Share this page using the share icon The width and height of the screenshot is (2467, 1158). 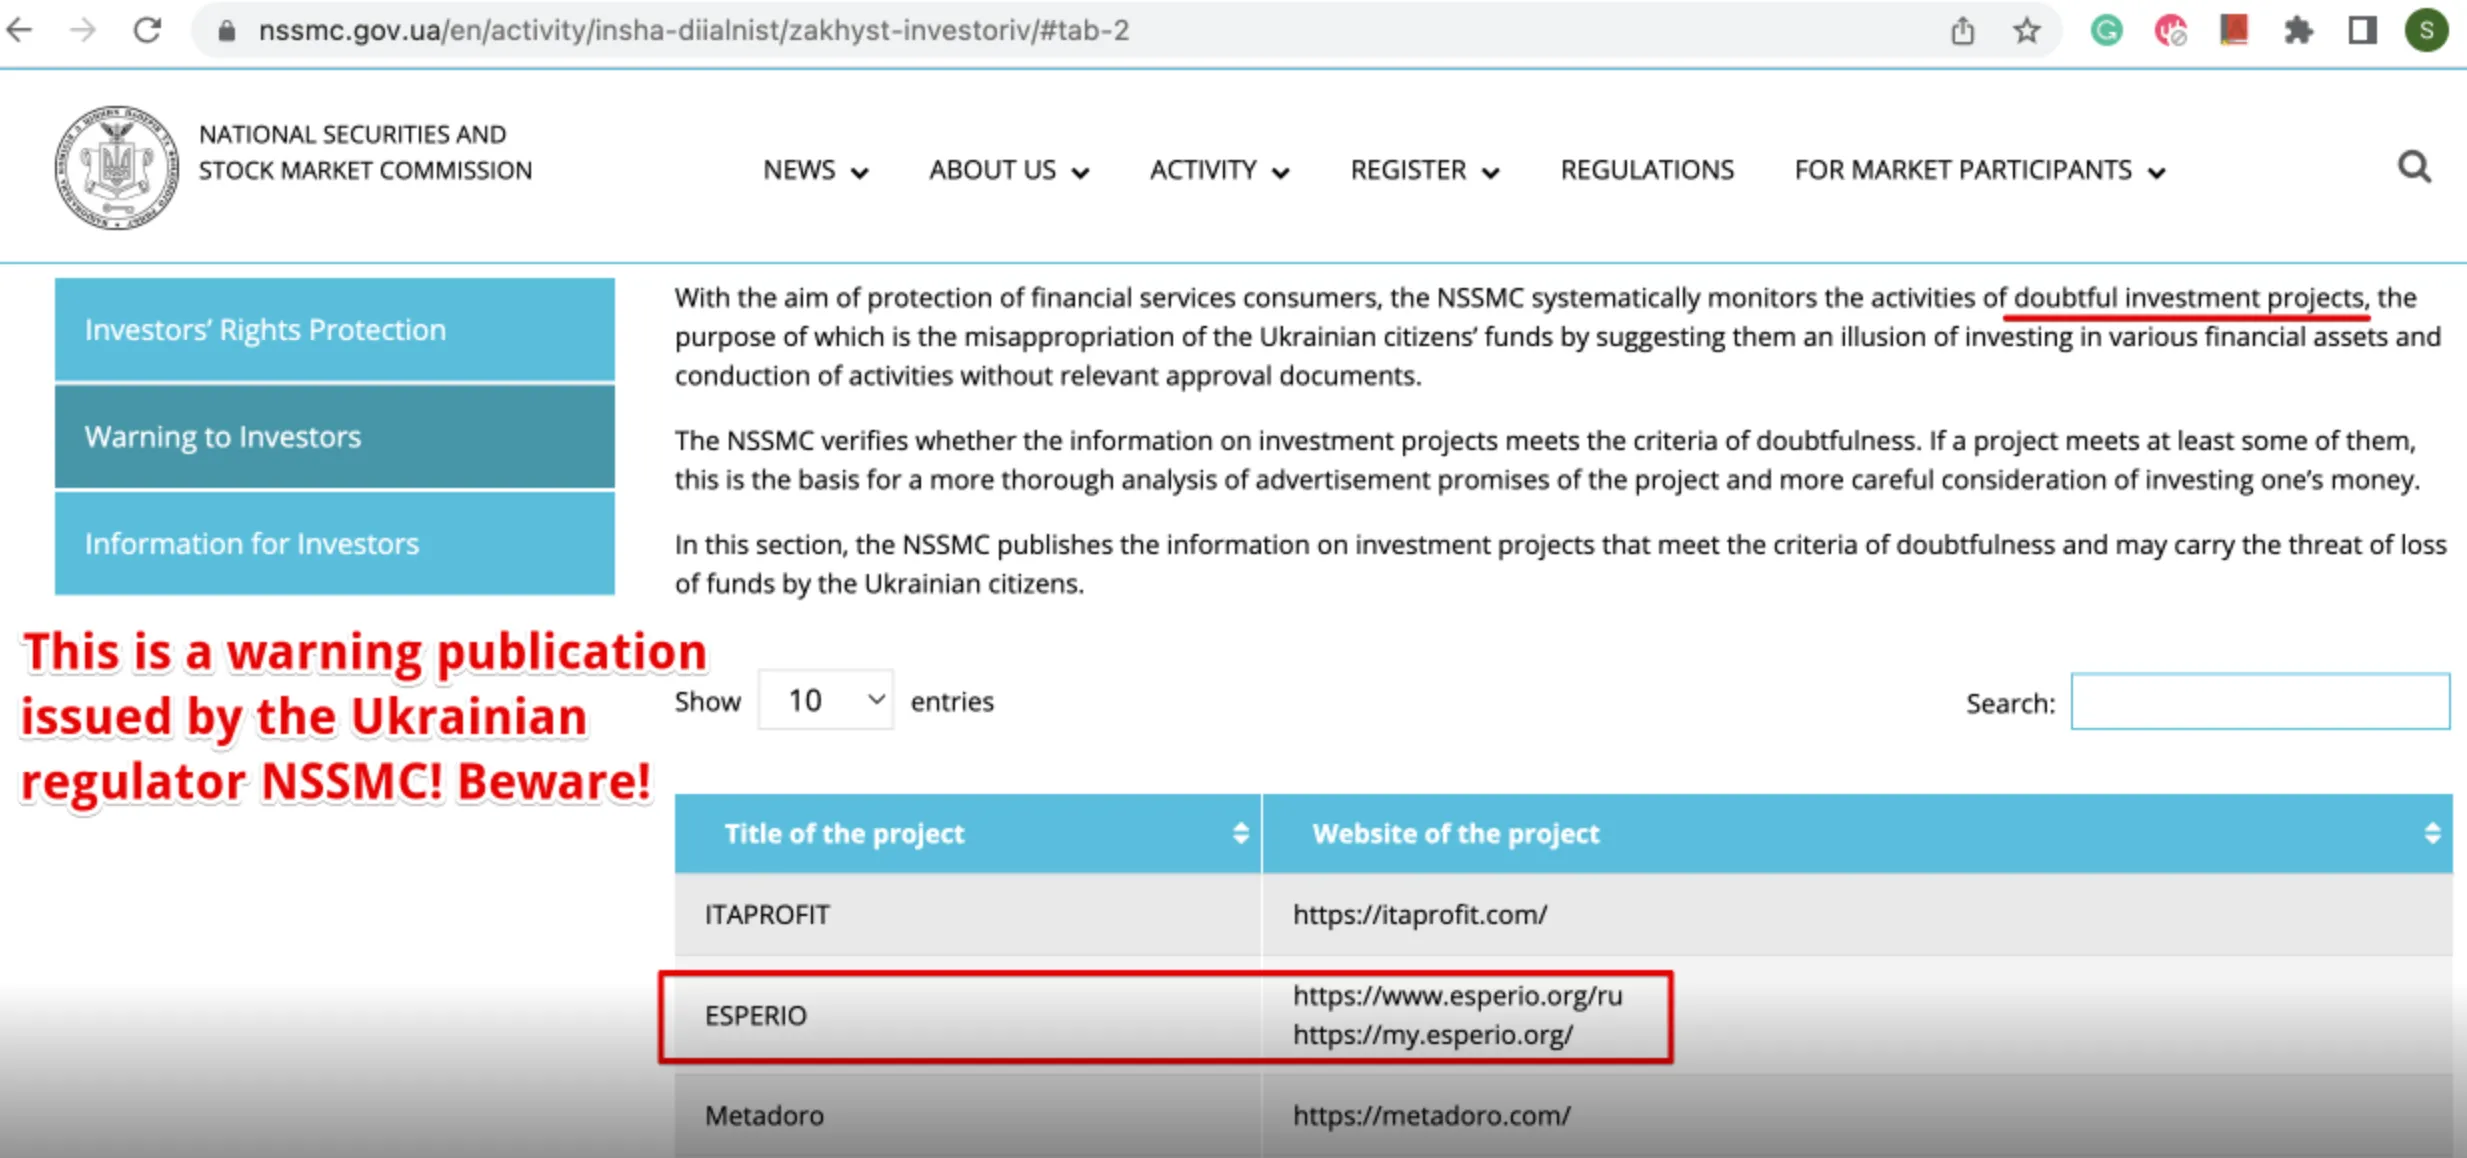click(1962, 31)
